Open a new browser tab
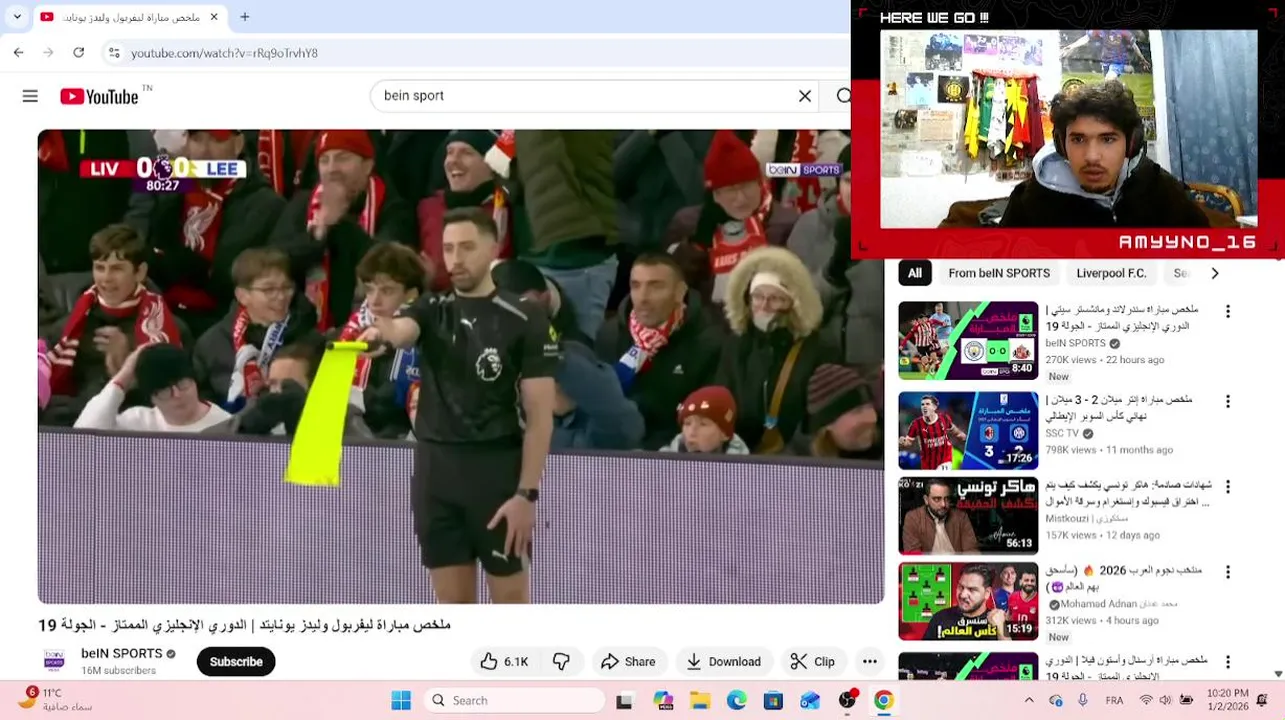Viewport: 1285px width, 720px height. [x=245, y=17]
